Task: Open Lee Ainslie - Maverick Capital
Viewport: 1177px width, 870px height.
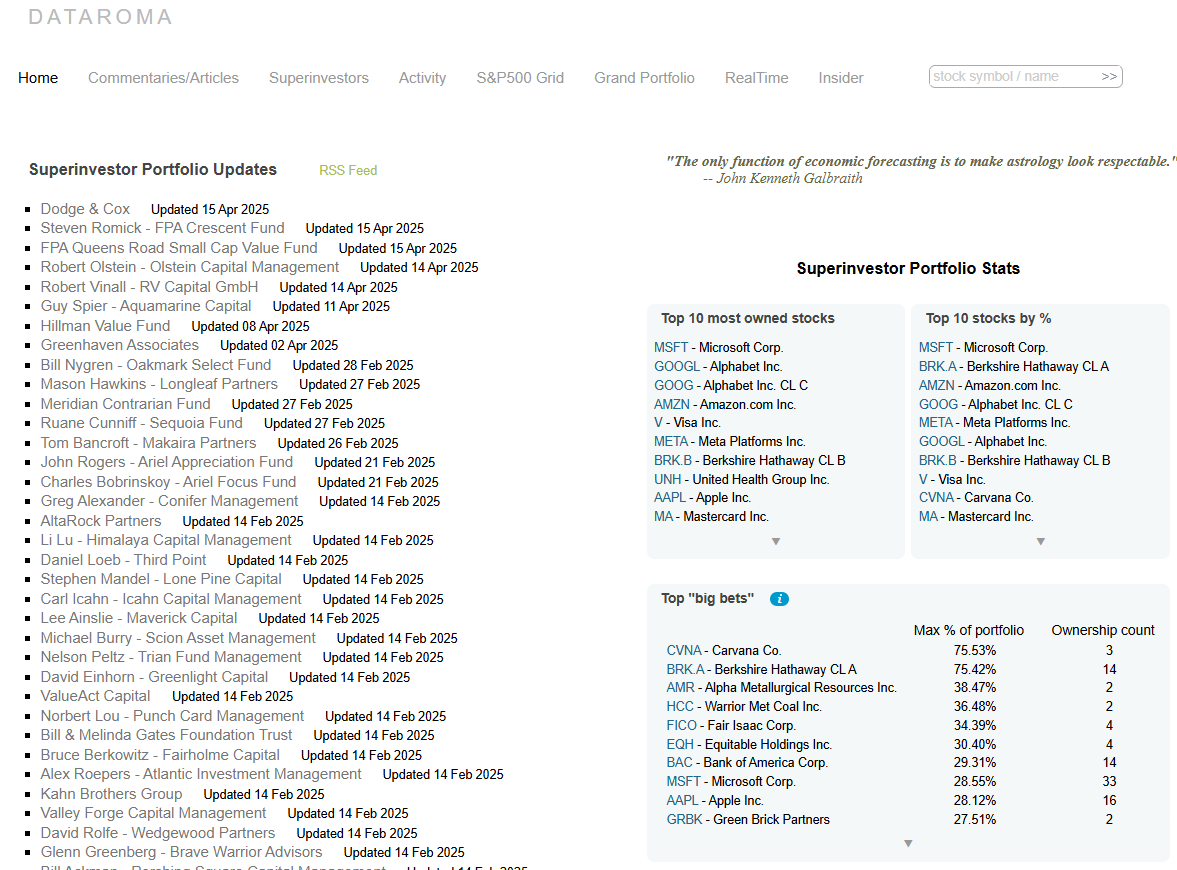Action: [x=139, y=618]
